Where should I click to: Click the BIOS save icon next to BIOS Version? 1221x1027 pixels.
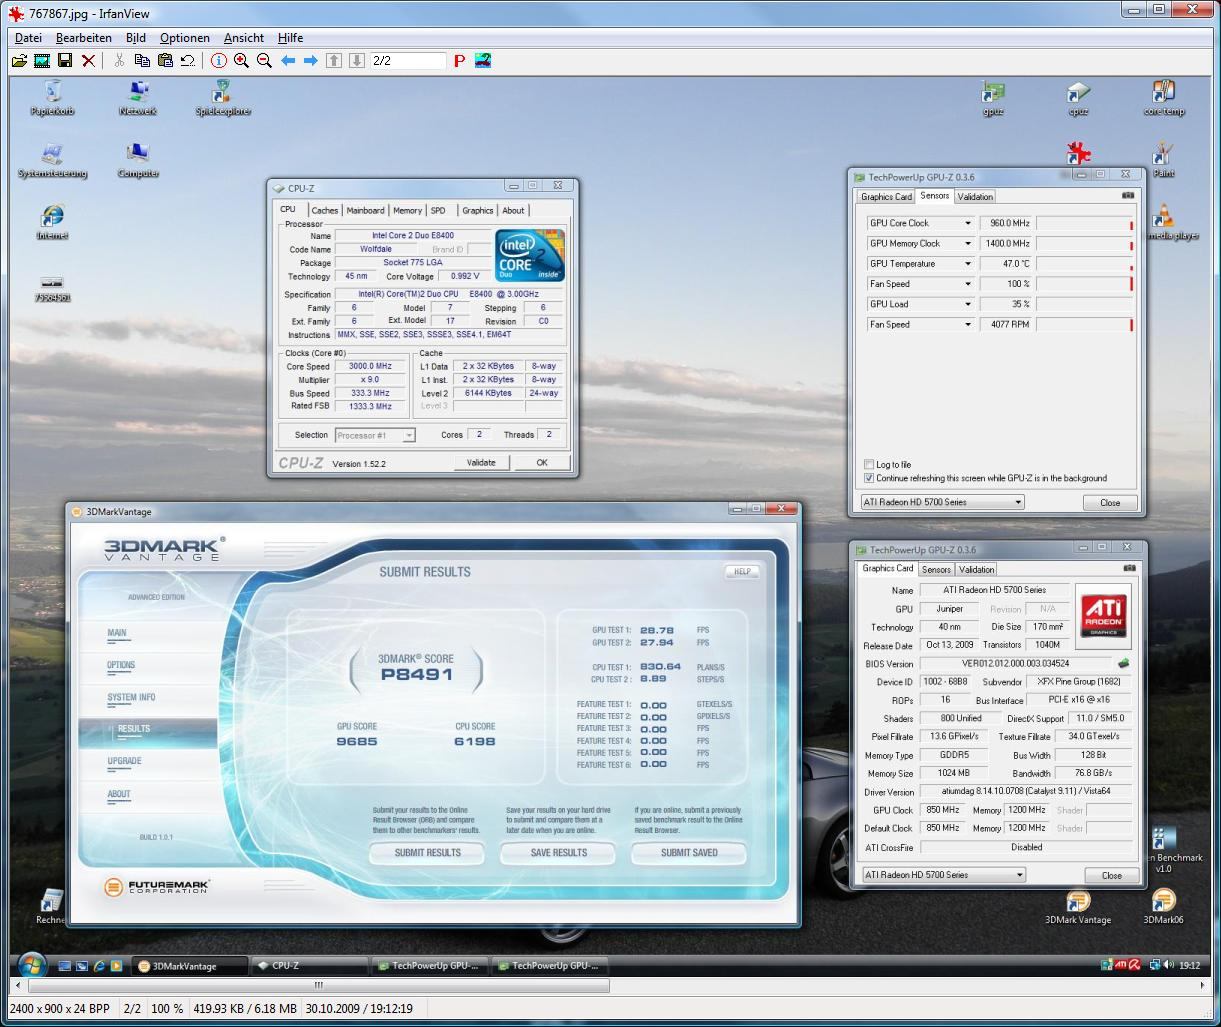(1123, 663)
